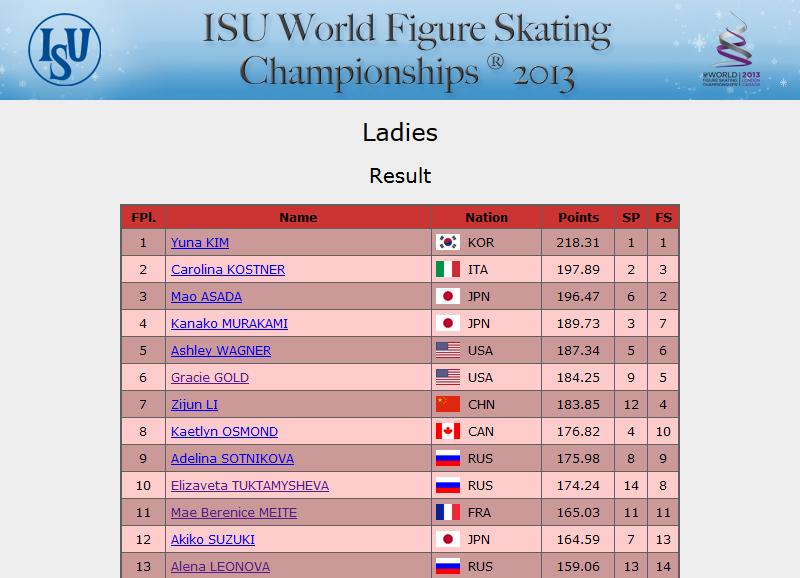This screenshot has width=800, height=578.
Task: Open the Mae Berenice MEITE link
Action: point(234,513)
